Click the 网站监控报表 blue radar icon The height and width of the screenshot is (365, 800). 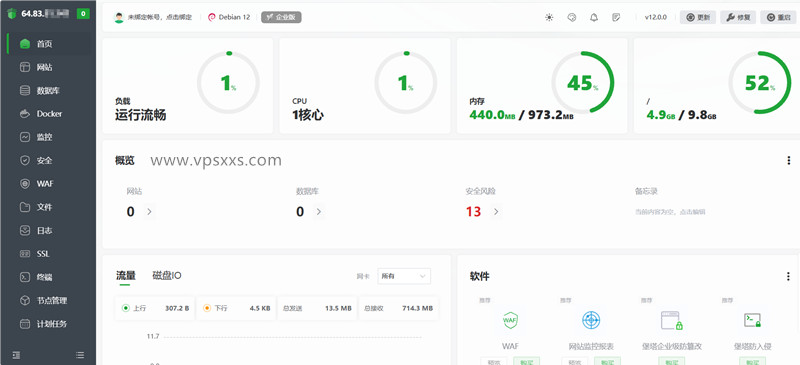tap(591, 321)
